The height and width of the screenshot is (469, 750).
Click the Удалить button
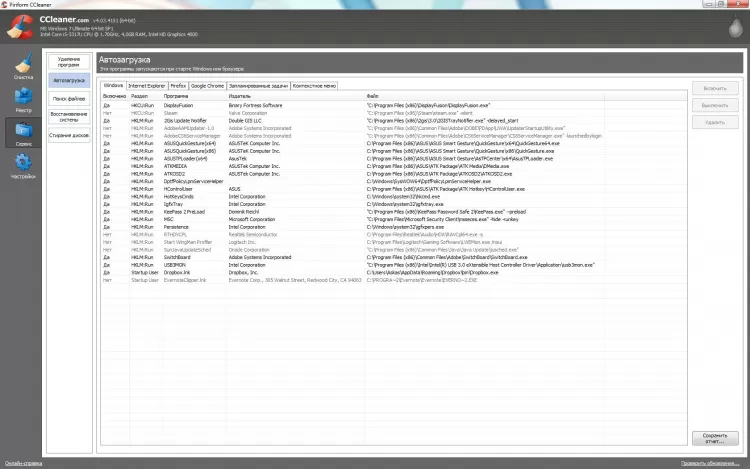tap(715, 122)
